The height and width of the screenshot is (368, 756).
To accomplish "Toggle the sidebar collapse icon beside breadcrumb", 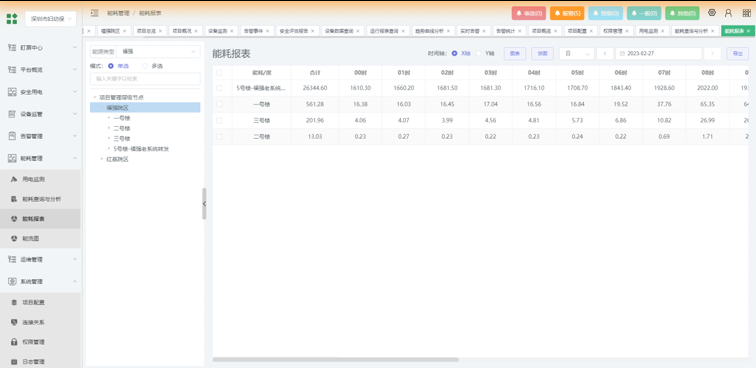I will [94, 13].
